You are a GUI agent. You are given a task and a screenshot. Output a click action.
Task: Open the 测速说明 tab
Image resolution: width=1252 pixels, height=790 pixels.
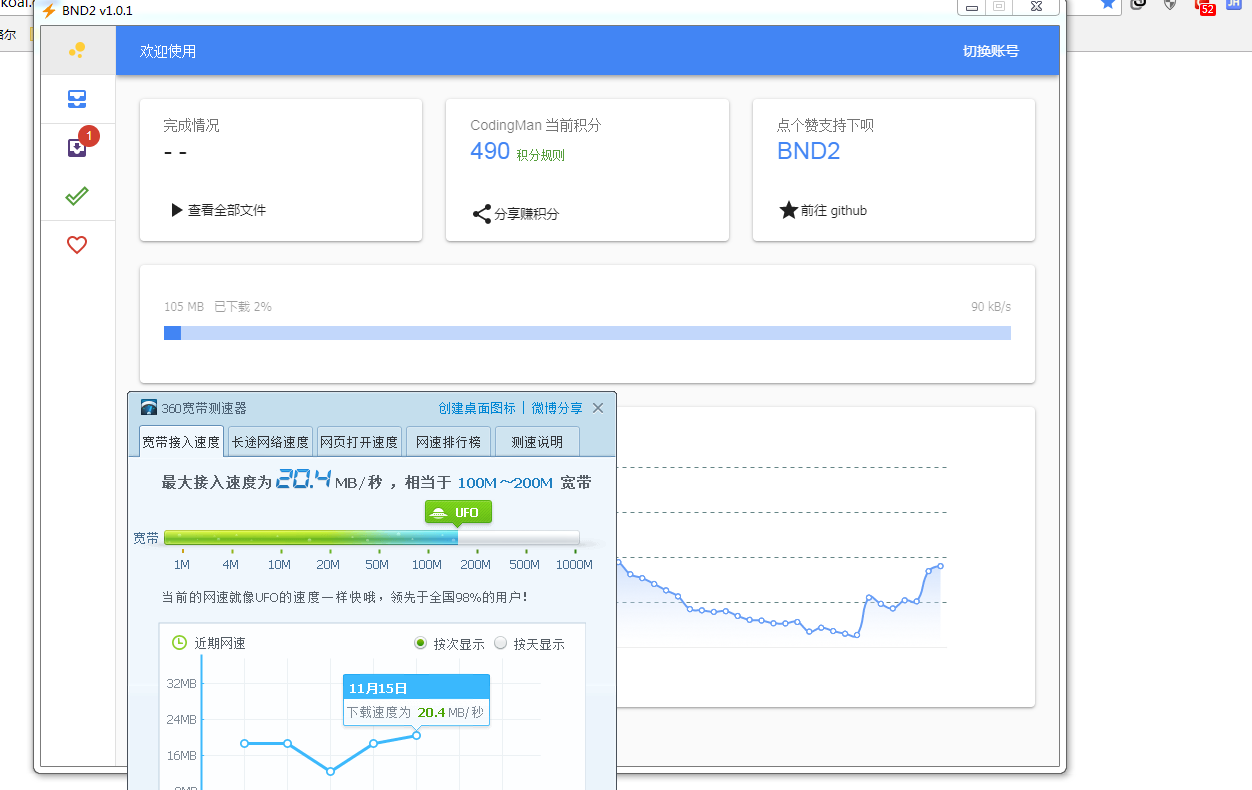pyautogui.click(x=537, y=442)
